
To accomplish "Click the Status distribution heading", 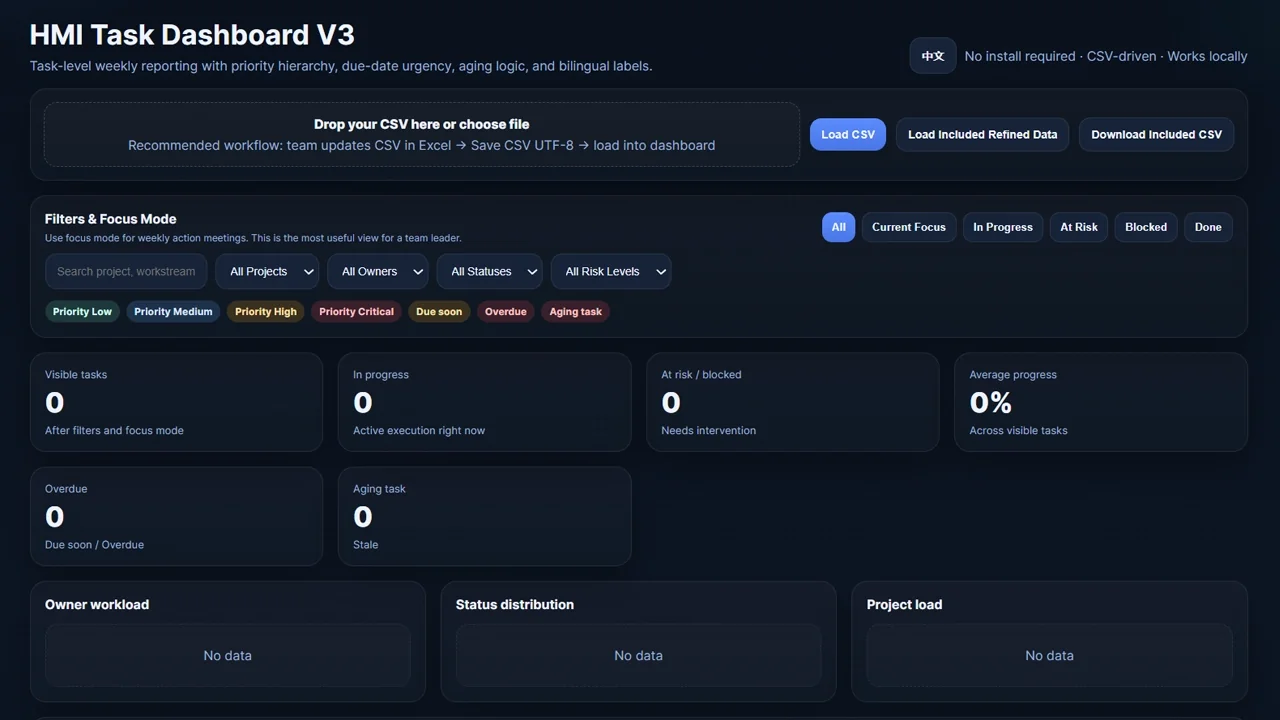I will (x=515, y=605).
